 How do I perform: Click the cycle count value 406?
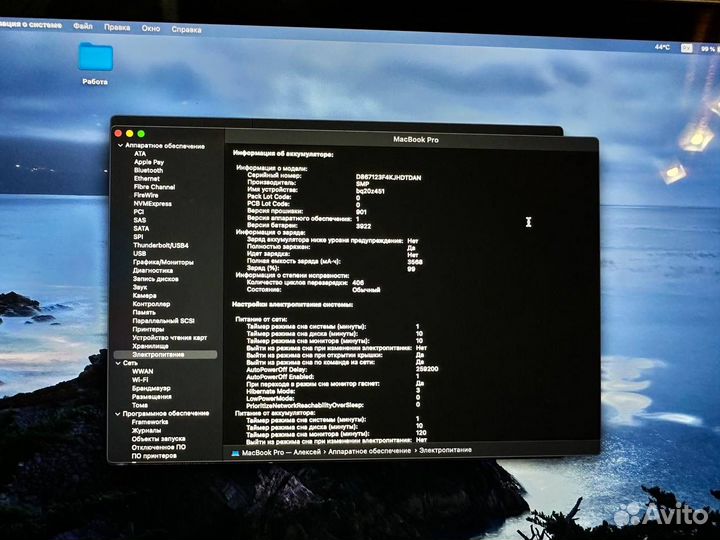point(358,283)
